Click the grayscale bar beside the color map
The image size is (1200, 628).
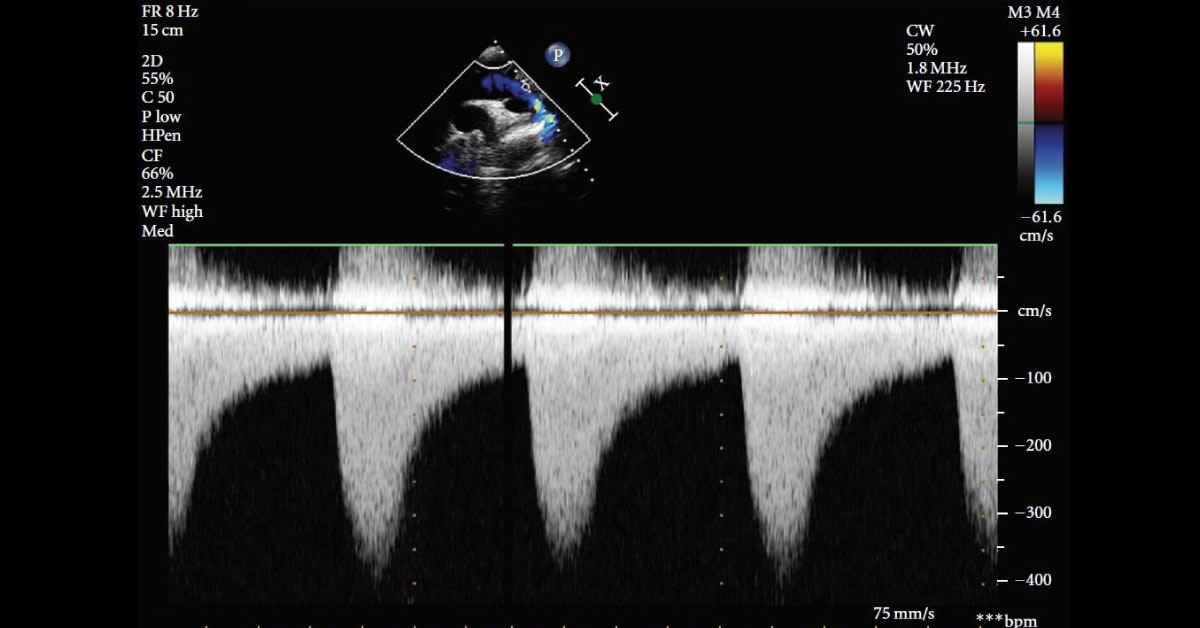(1025, 124)
